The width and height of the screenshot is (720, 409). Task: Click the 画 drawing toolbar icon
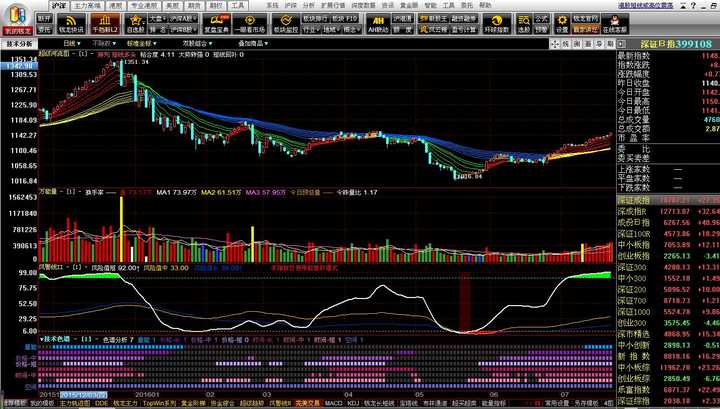tap(588, 44)
